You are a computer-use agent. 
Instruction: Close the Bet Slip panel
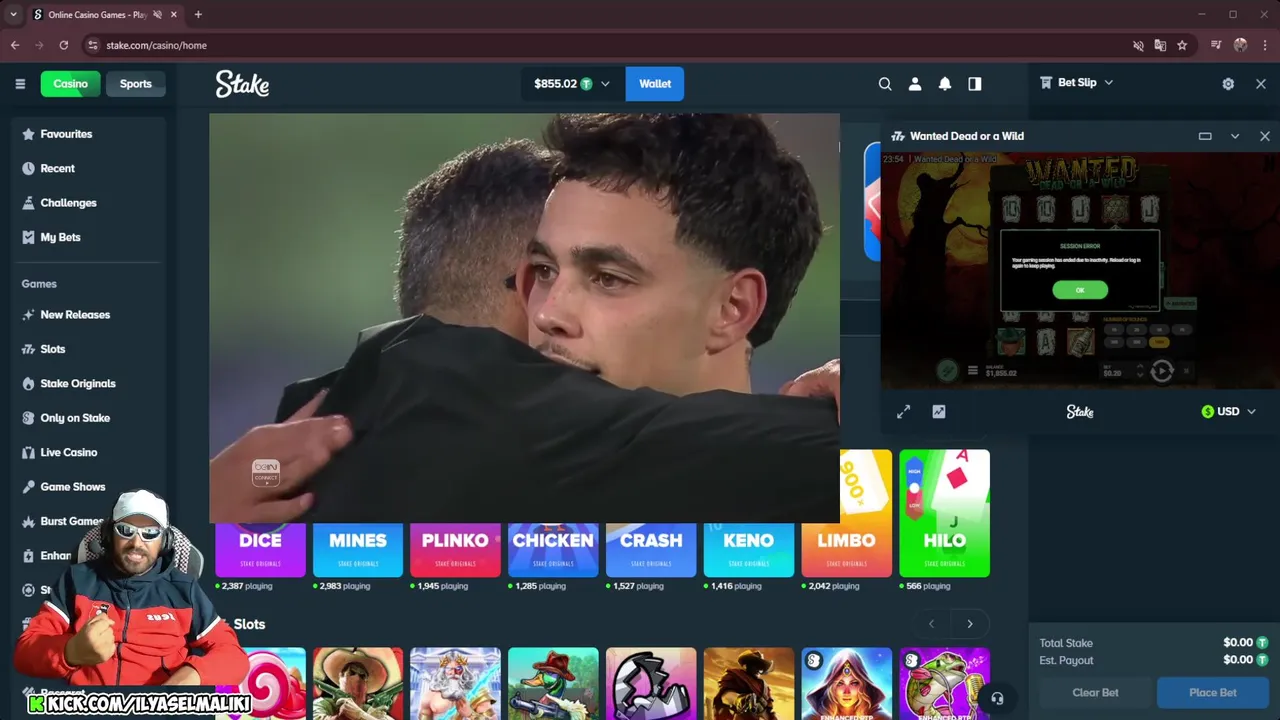1261,84
